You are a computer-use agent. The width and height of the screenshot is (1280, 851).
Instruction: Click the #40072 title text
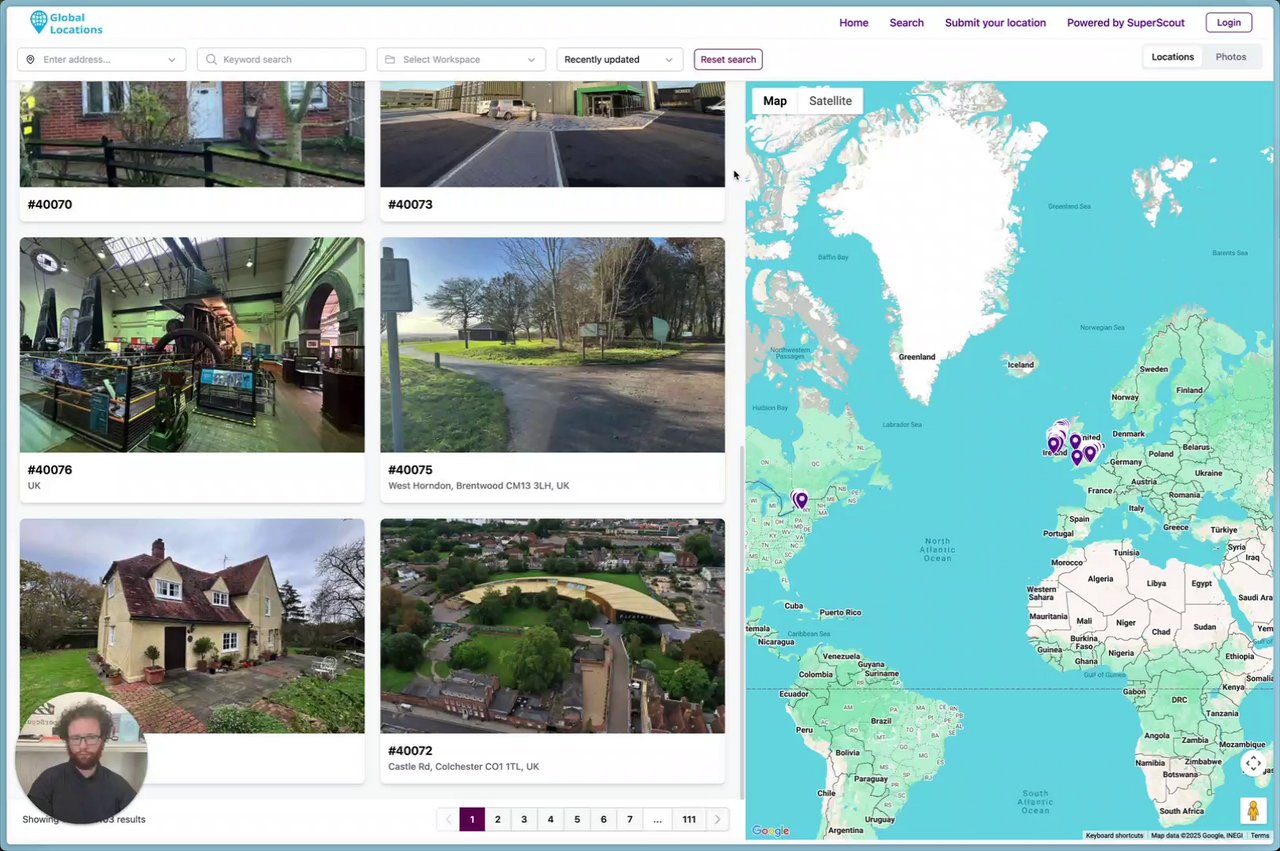410,751
